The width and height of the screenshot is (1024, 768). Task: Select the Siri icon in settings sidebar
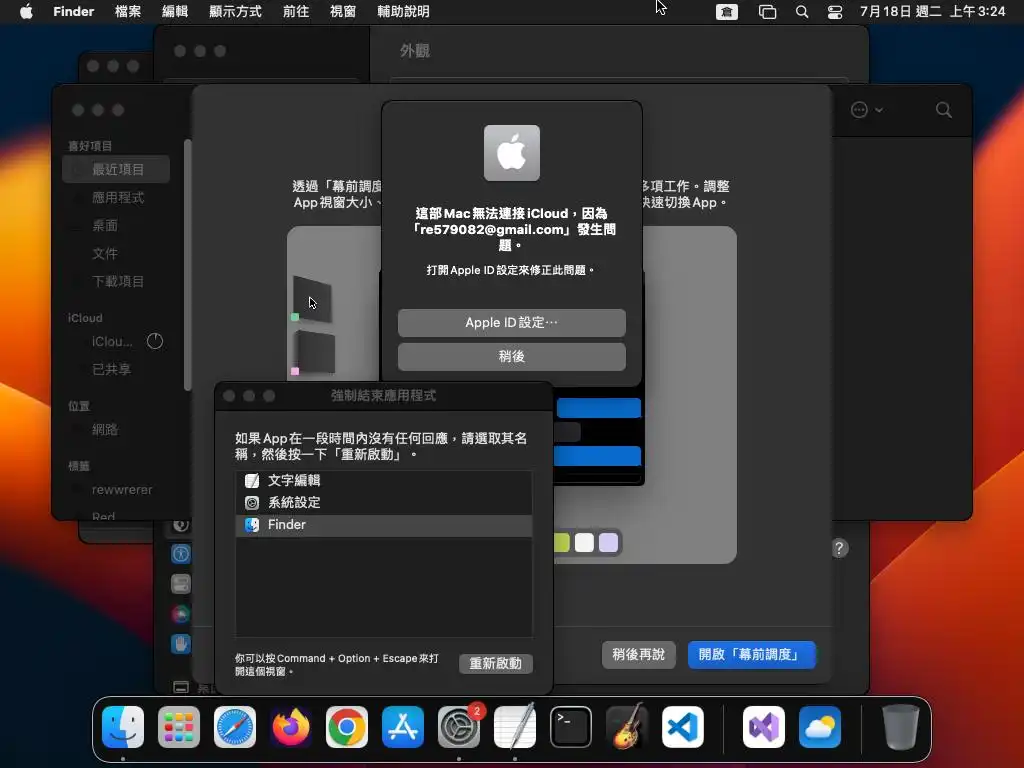point(181,614)
